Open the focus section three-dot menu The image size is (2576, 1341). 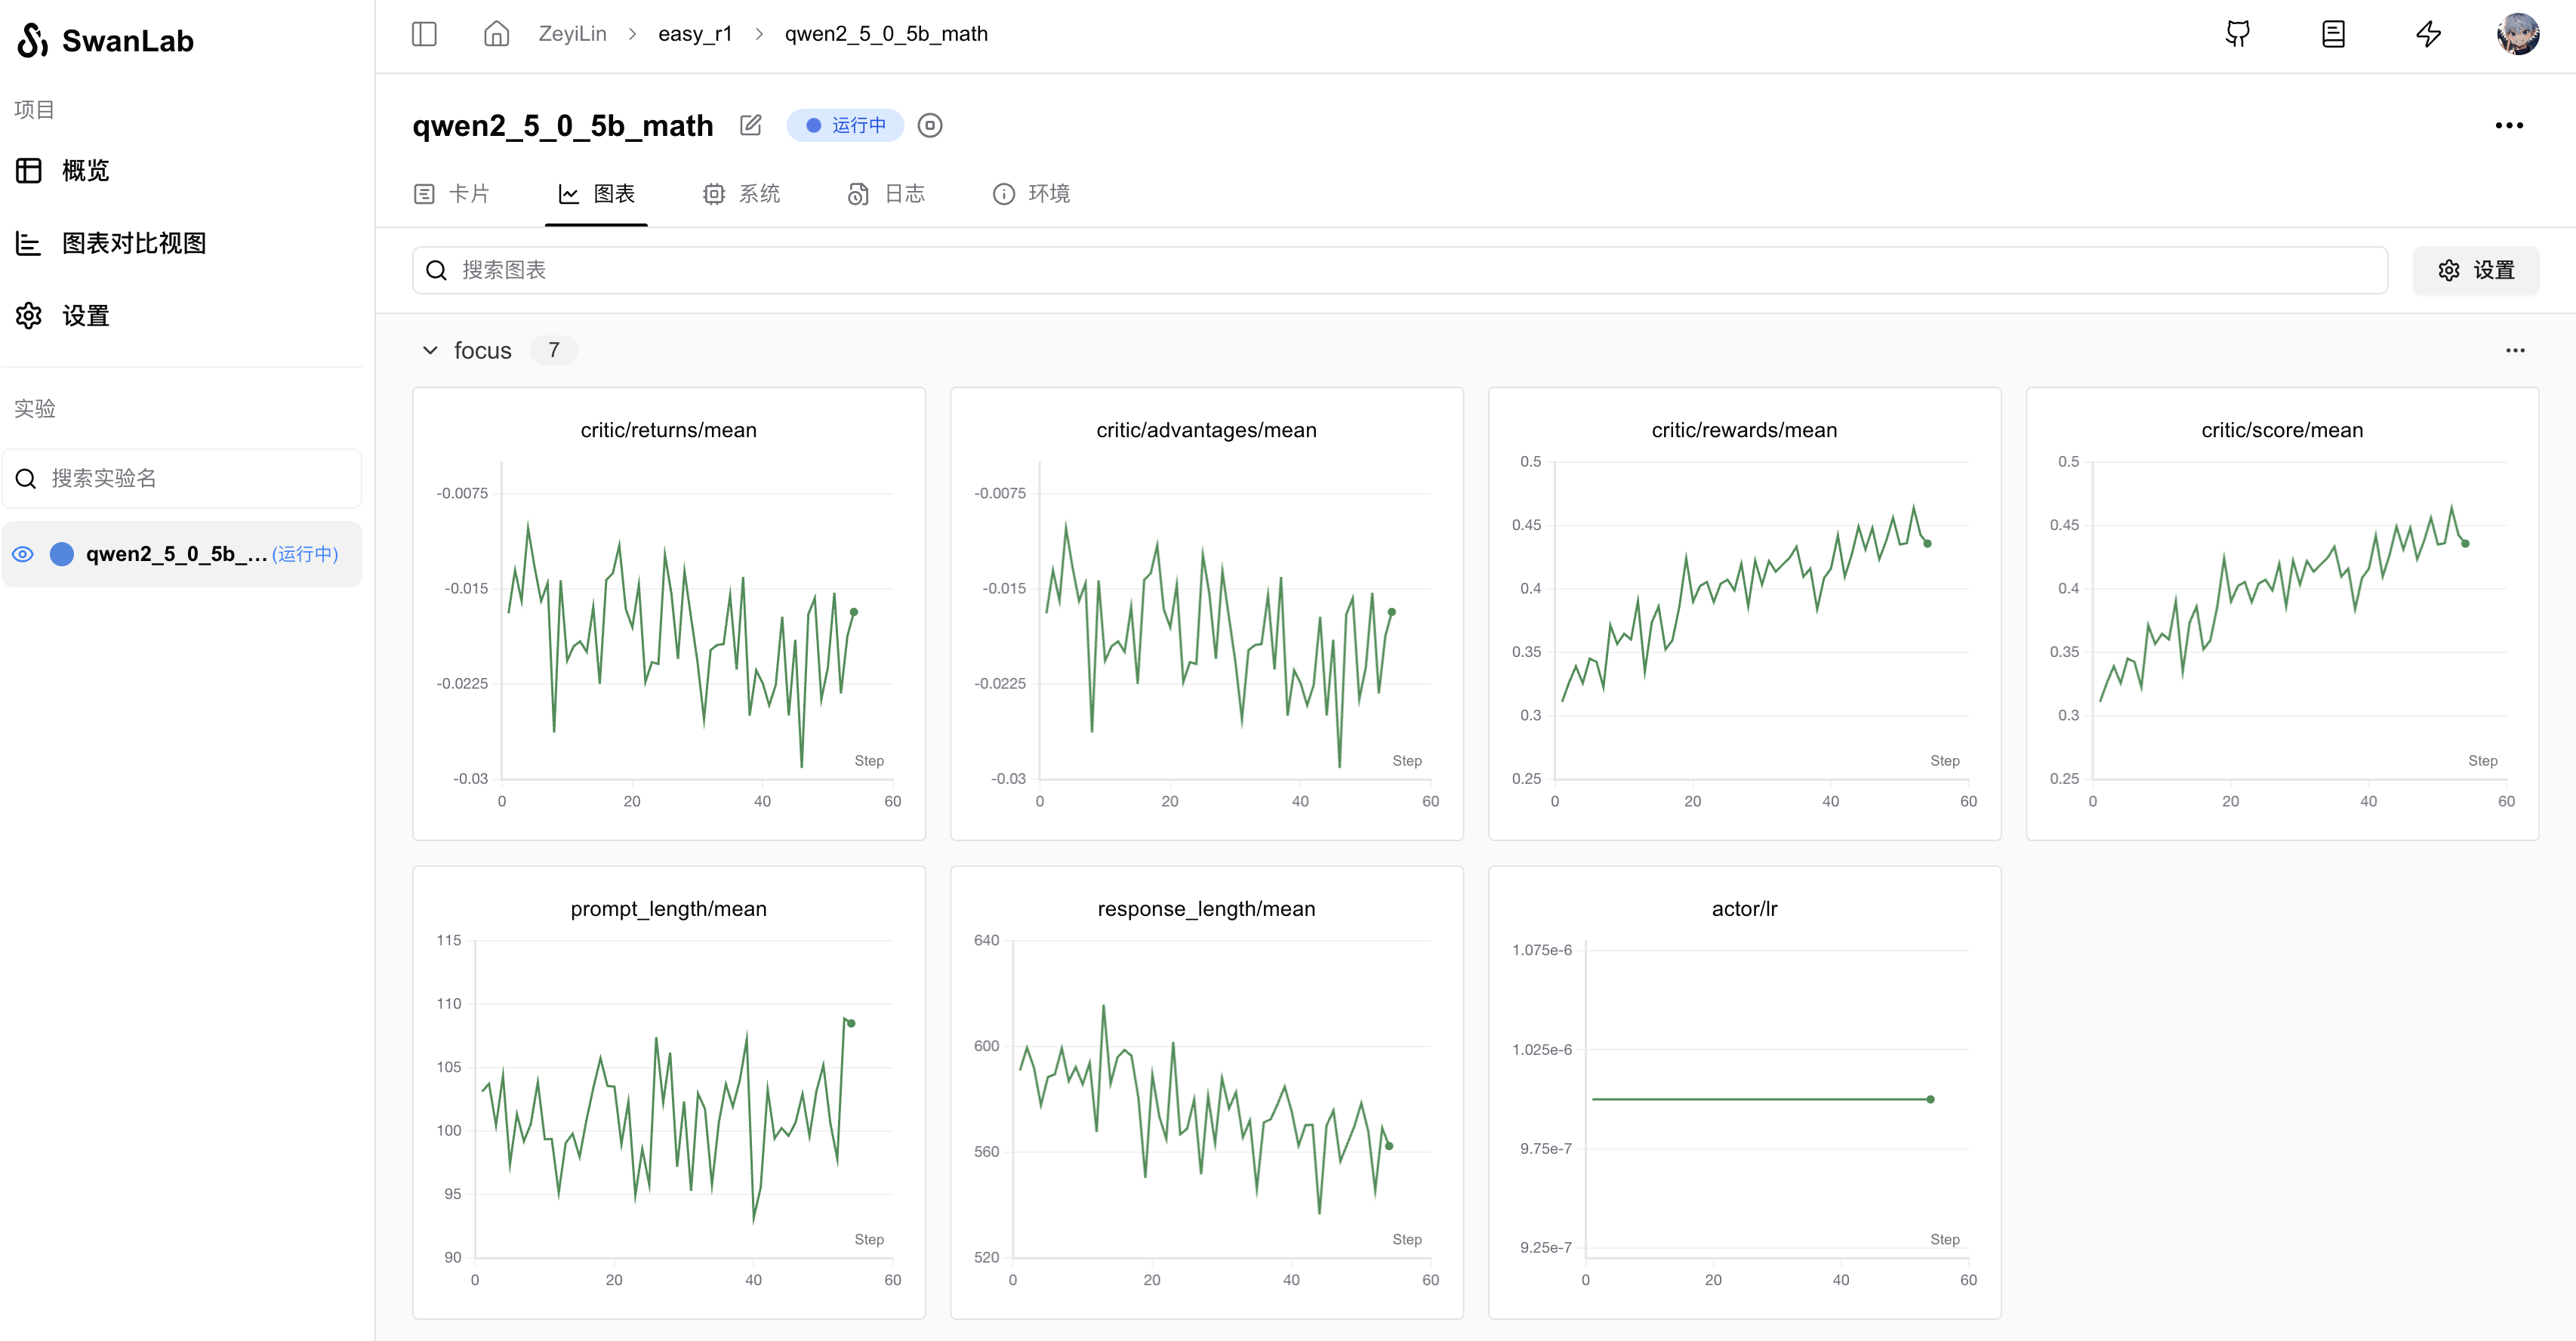(2514, 350)
